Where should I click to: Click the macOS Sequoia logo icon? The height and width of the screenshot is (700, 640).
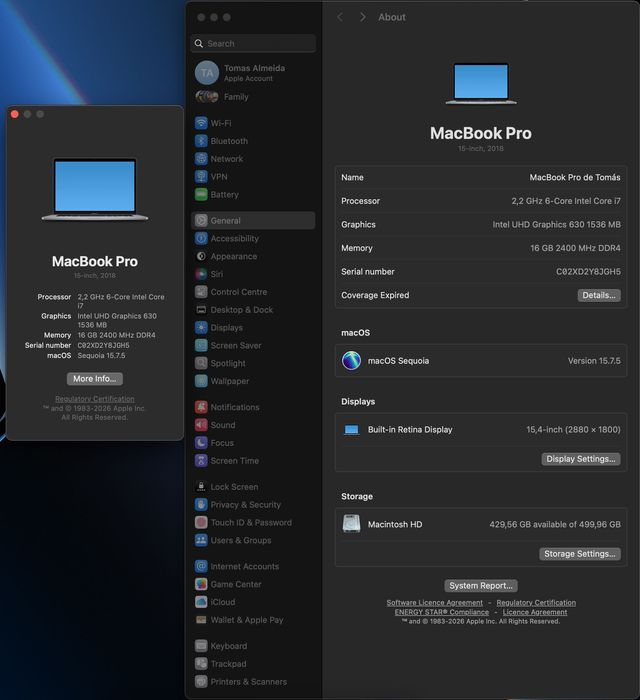351,360
